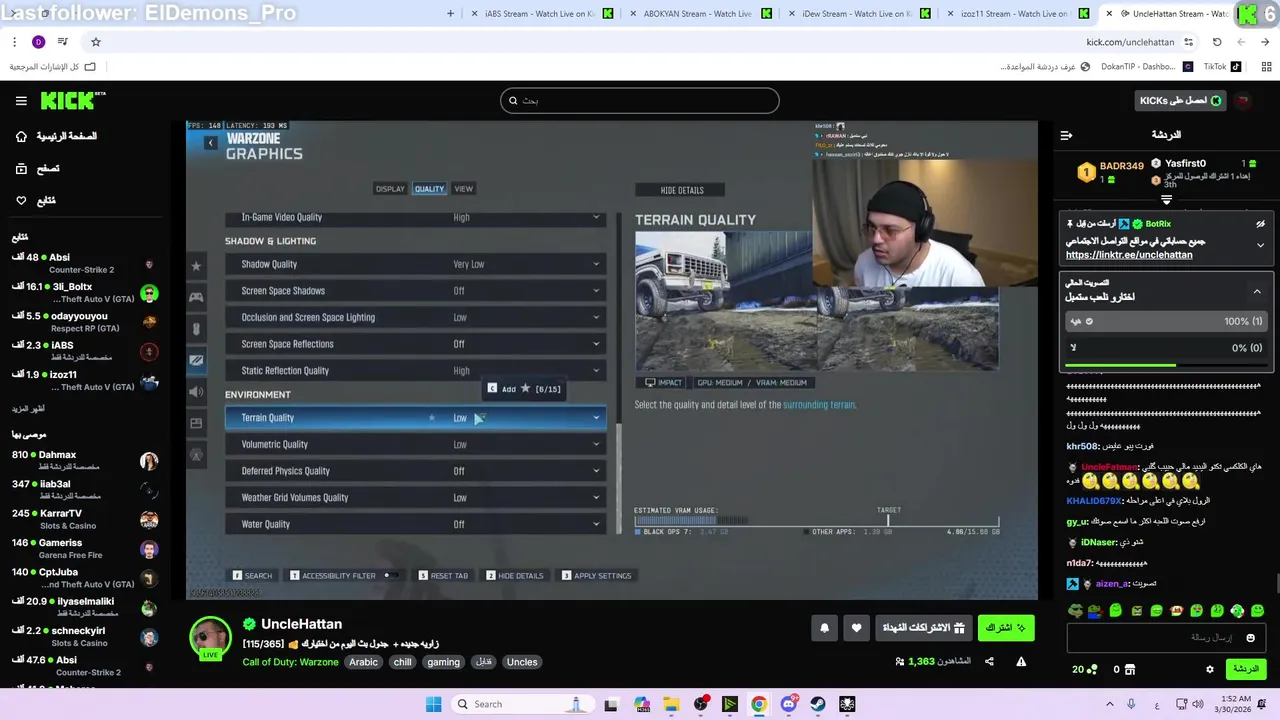Click the Terrain Quality preview image
The image size is (1280, 720).
pyautogui.click(x=816, y=301)
